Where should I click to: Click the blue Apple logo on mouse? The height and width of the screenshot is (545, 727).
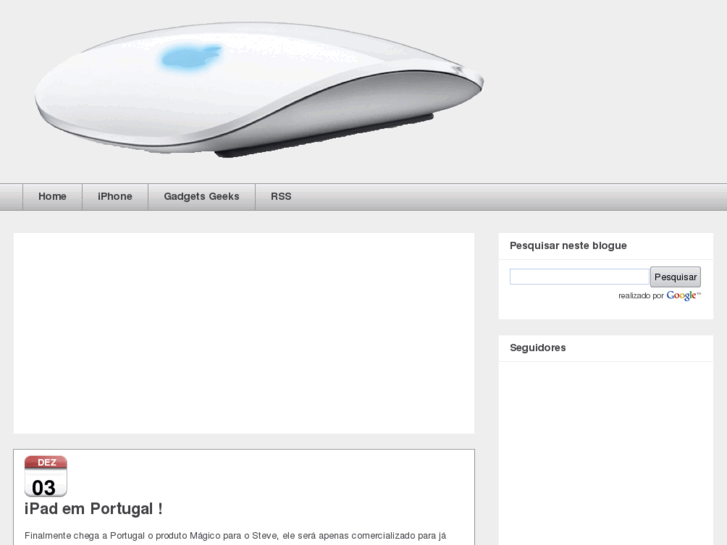point(191,58)
